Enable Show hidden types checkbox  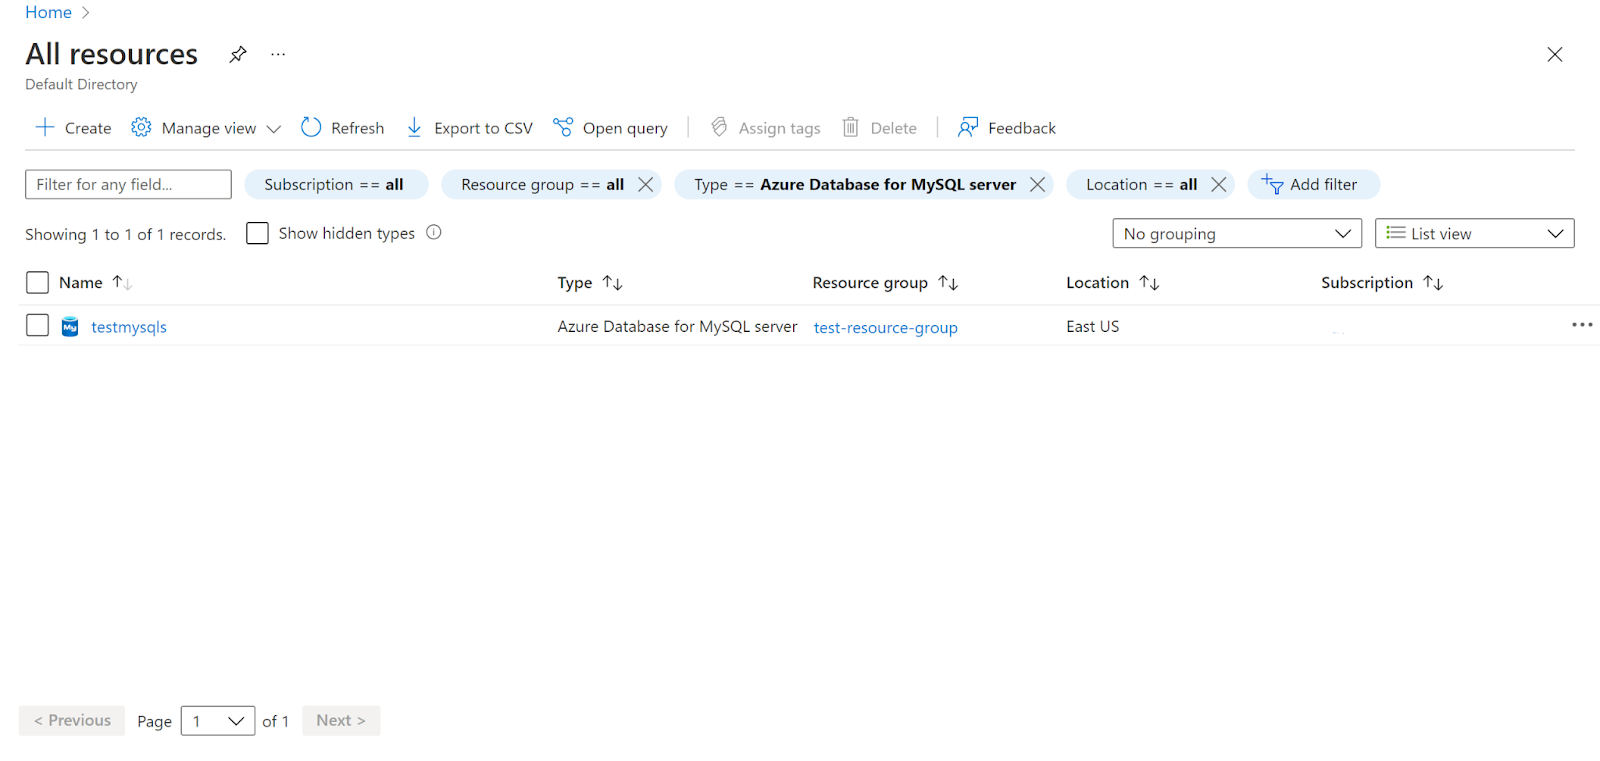click(x=257, y=233)
